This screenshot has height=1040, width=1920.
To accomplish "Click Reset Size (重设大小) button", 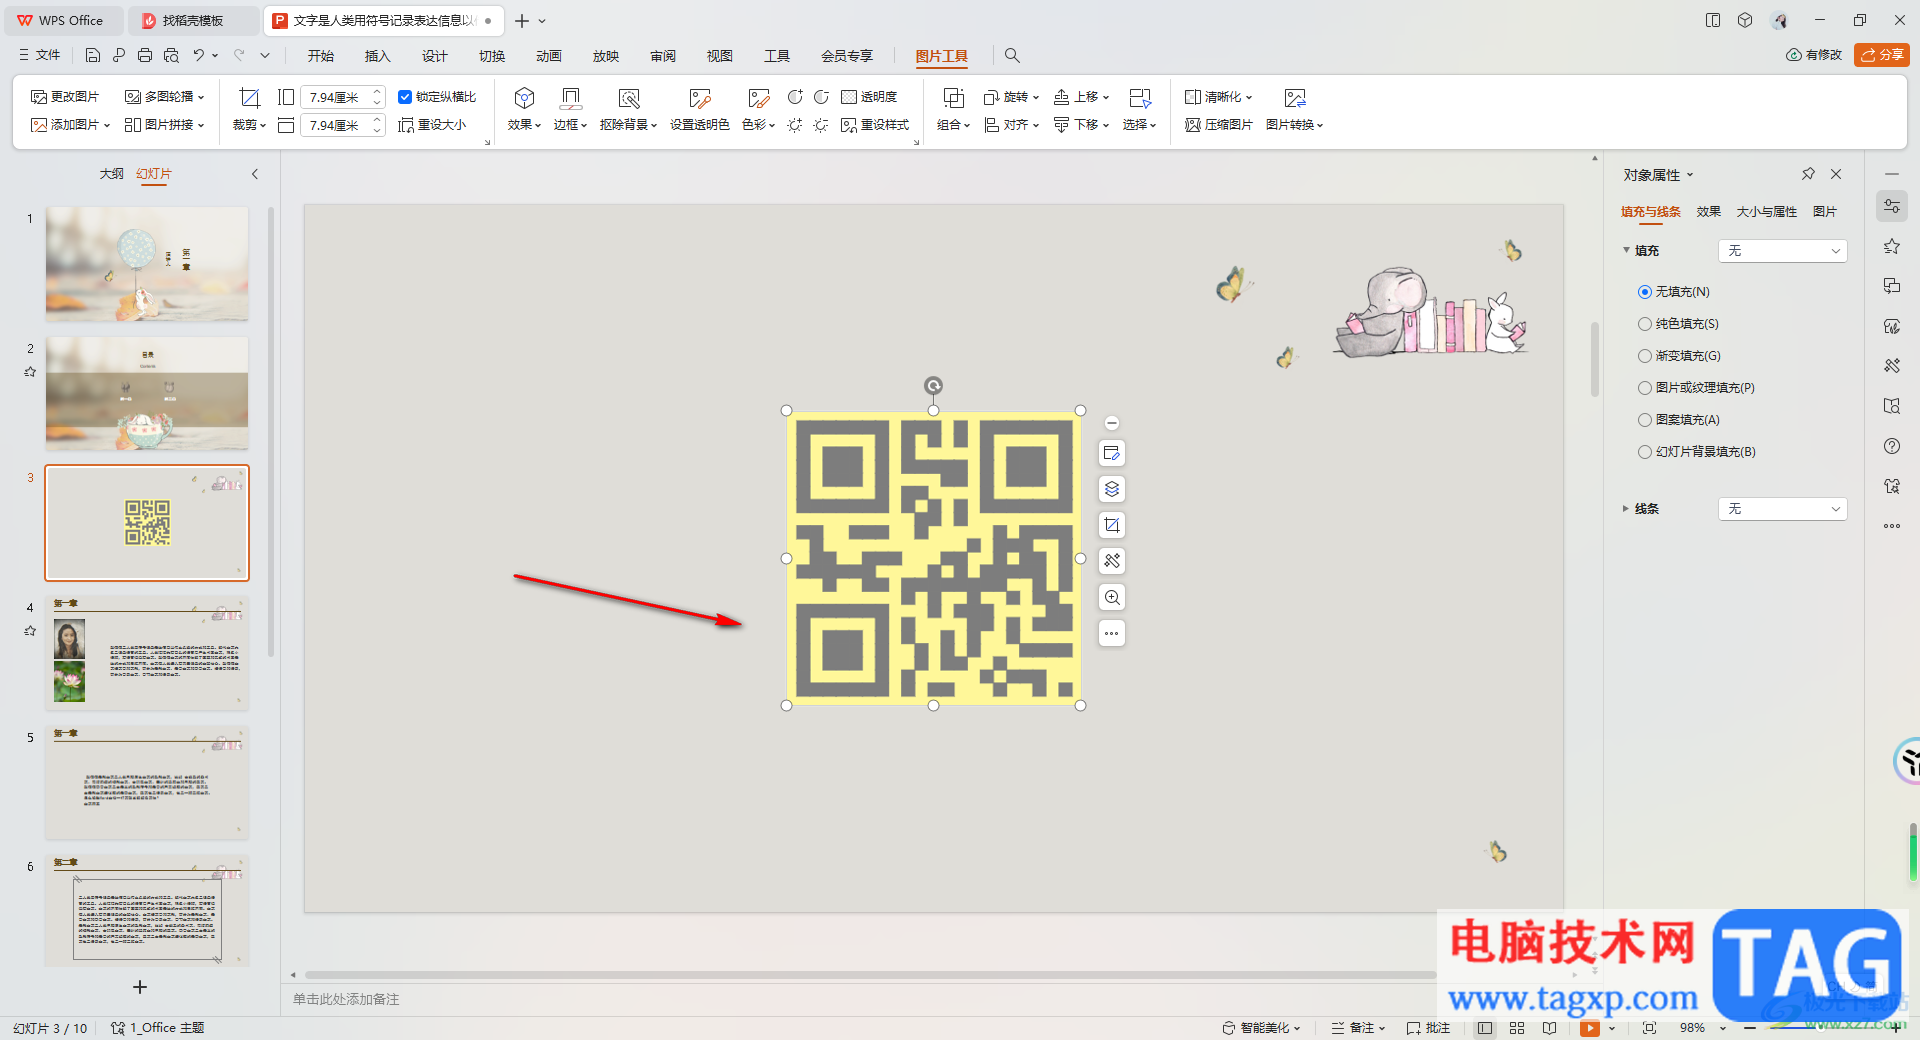I will point(432,125).
